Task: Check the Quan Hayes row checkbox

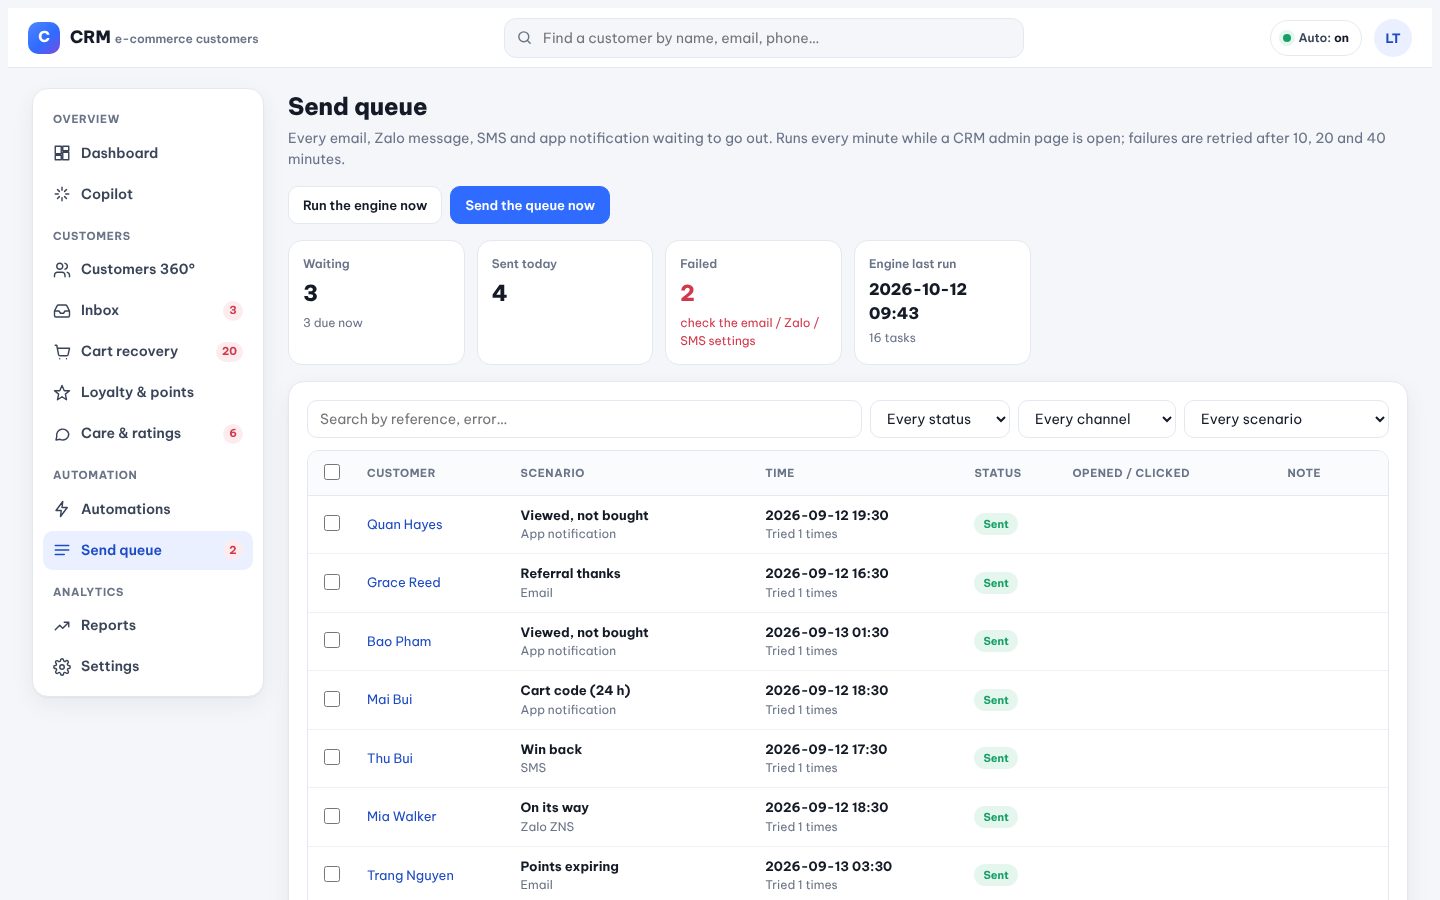Action: point(332,523)
